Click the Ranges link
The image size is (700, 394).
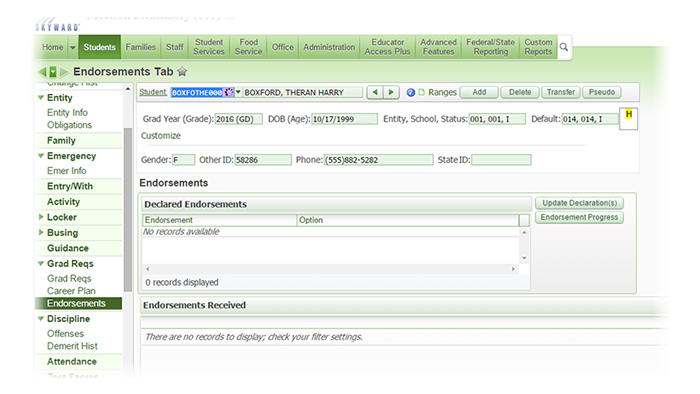[x=442, y=92]
